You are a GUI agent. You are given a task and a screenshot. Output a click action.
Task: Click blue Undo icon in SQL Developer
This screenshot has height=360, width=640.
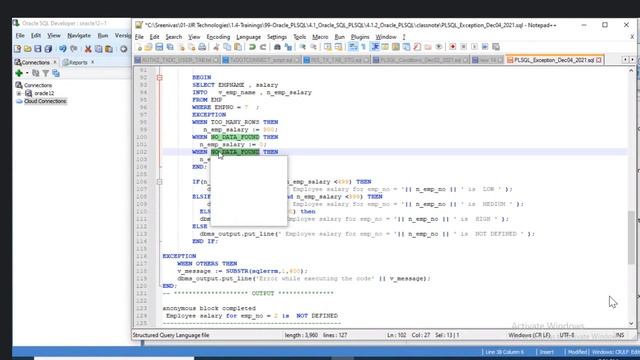pos(62,49)
